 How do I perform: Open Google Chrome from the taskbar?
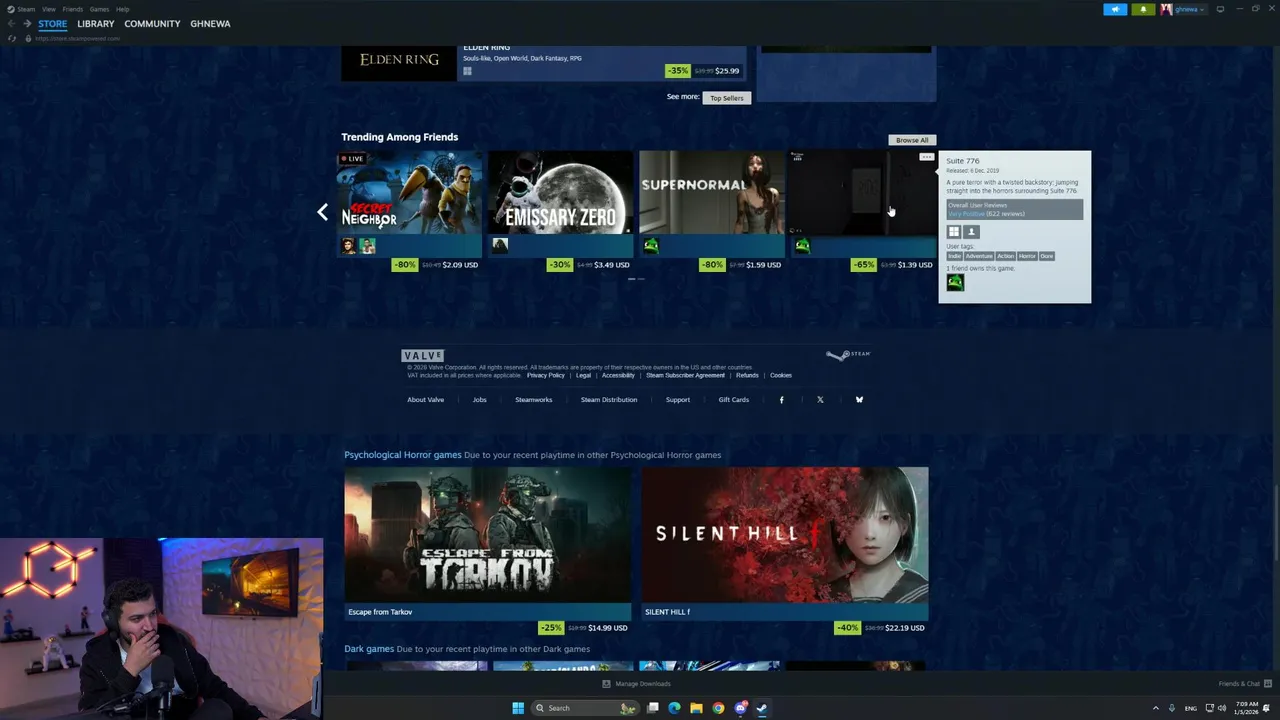click(718, 708)
